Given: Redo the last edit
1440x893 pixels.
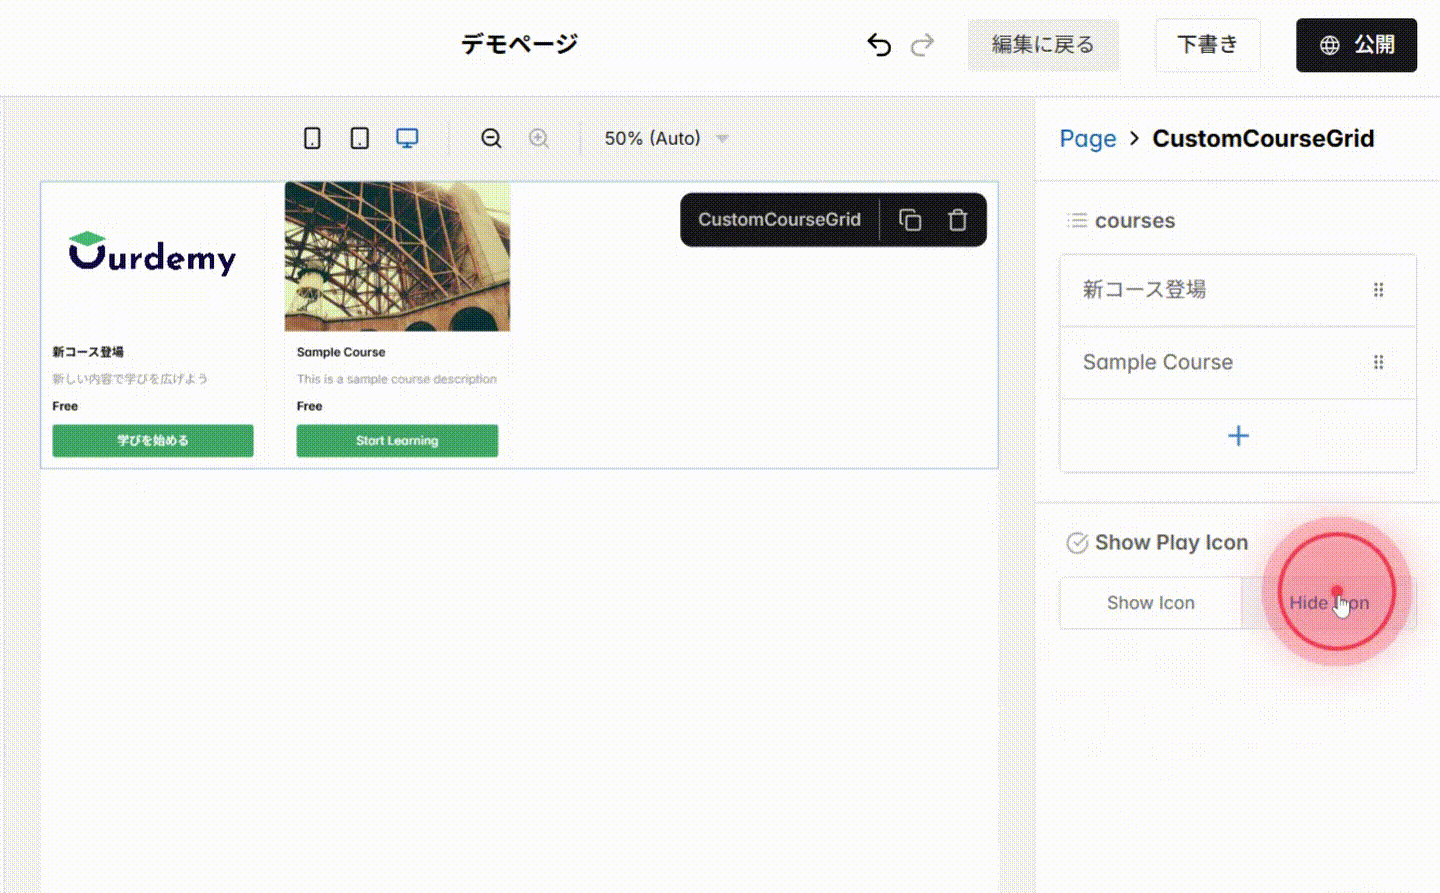Looking at the screenshot, I should [x=922, y=44].
